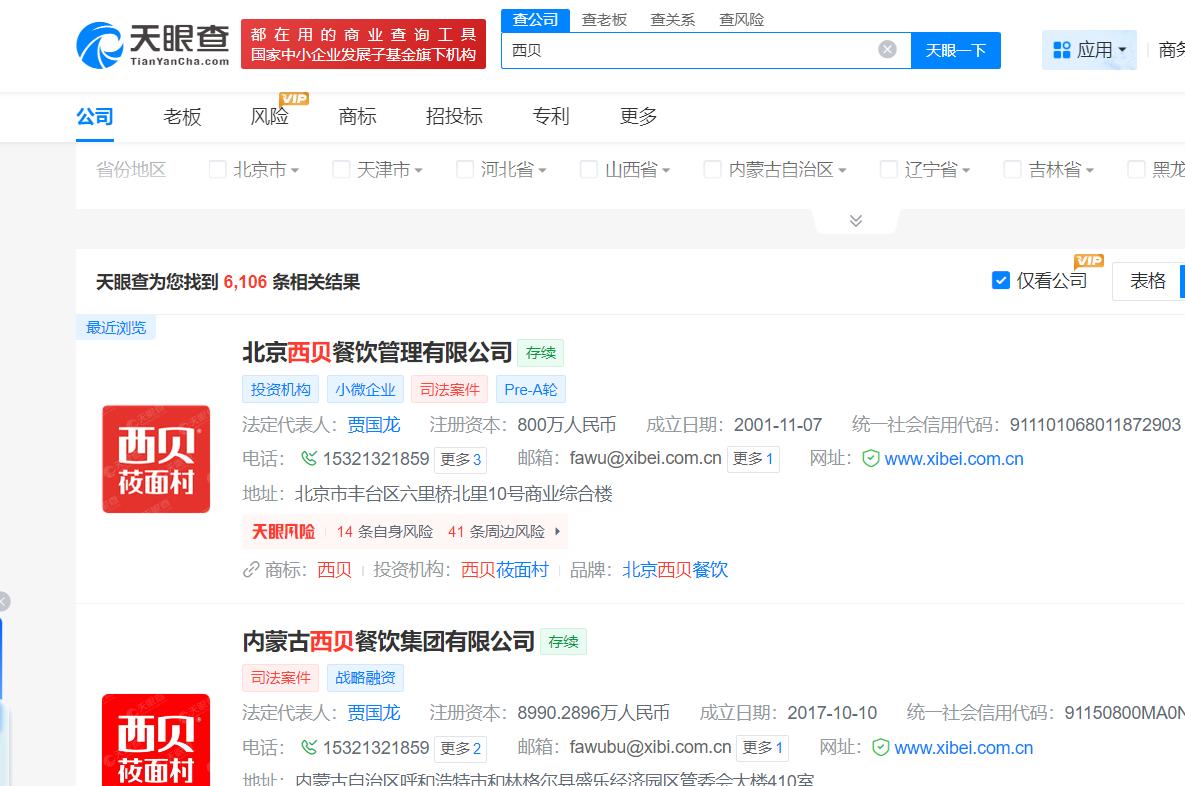The width and height of the screenshot is (1185, 786).
Task: Click the 内蒙古西贝 company logo
Action: 156,740
